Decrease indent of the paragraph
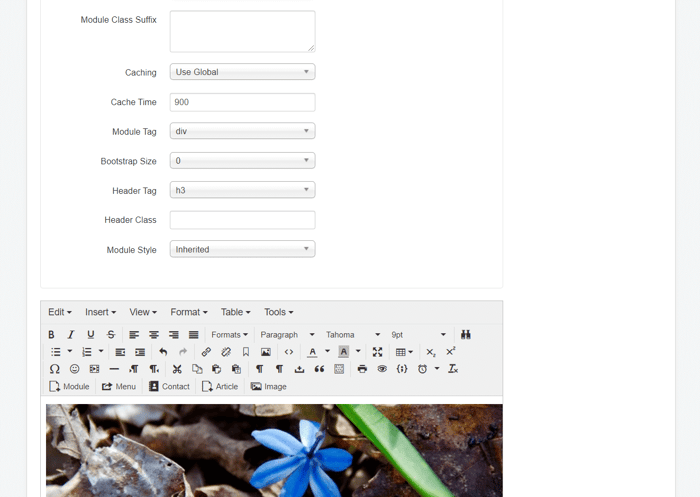Screen dimensions: 700x497 coord(120,352)
